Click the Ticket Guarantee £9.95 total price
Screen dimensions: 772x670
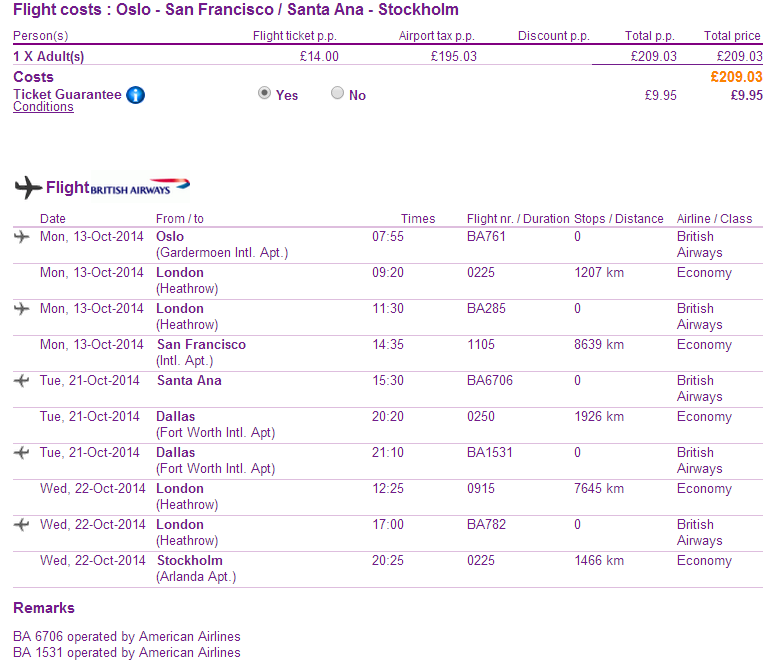[746, 96]
